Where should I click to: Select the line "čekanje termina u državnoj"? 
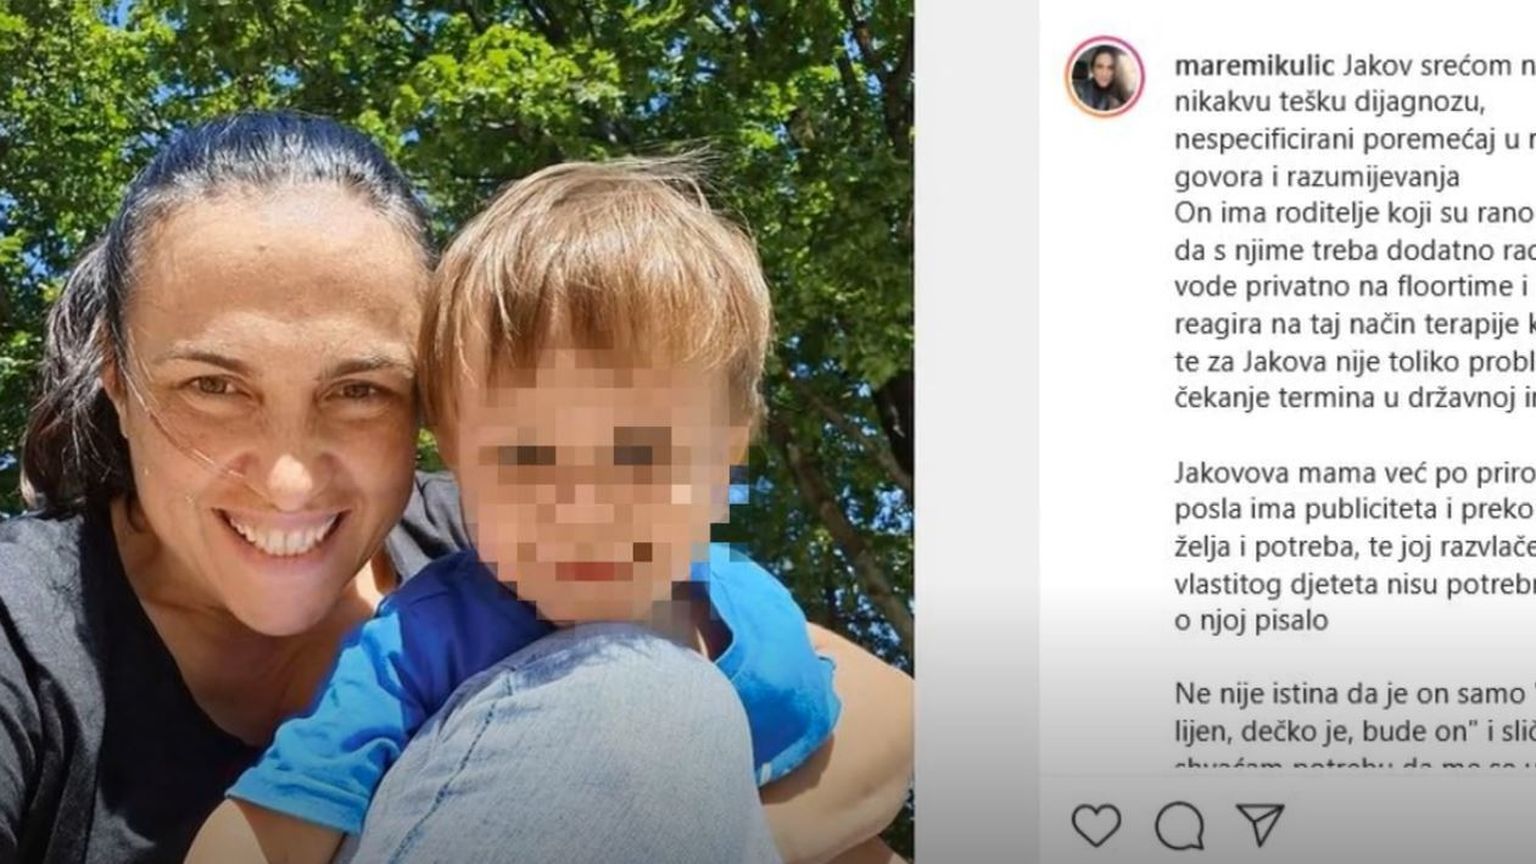1355,397
